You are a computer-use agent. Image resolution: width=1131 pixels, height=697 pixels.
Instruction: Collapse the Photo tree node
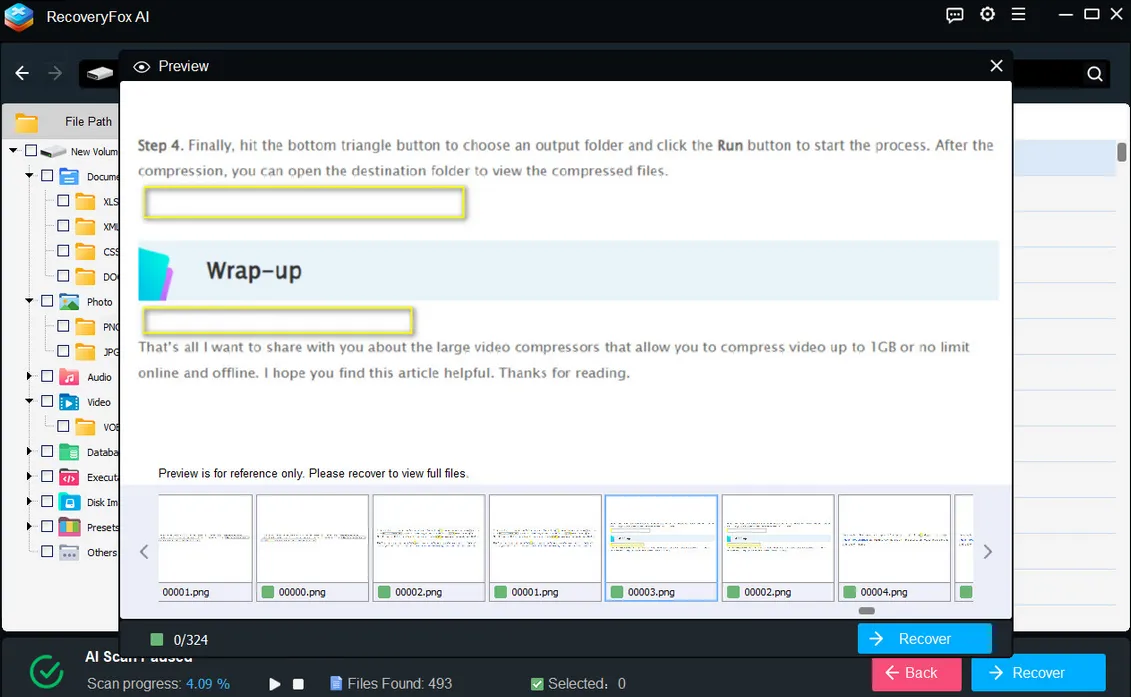30,301
